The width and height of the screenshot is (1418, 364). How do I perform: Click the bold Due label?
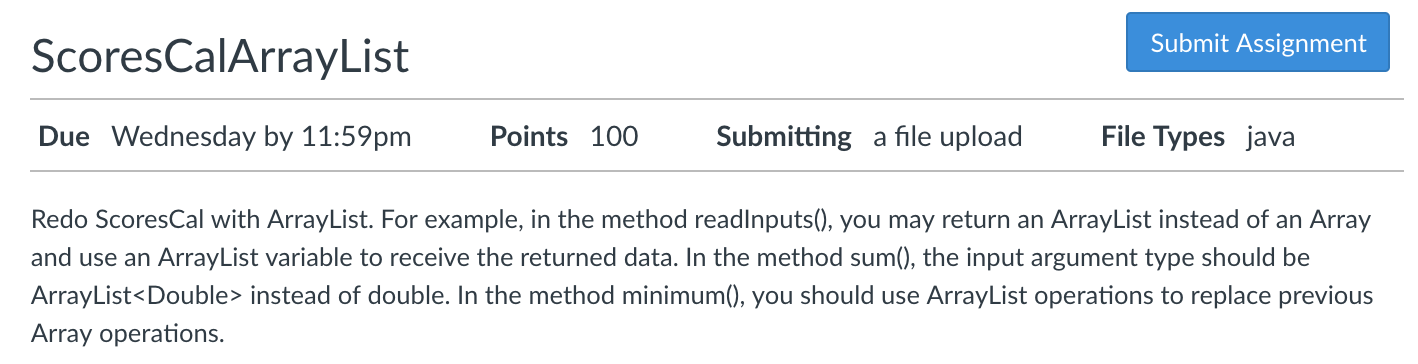pyautogui.click(x=64, y=137)
